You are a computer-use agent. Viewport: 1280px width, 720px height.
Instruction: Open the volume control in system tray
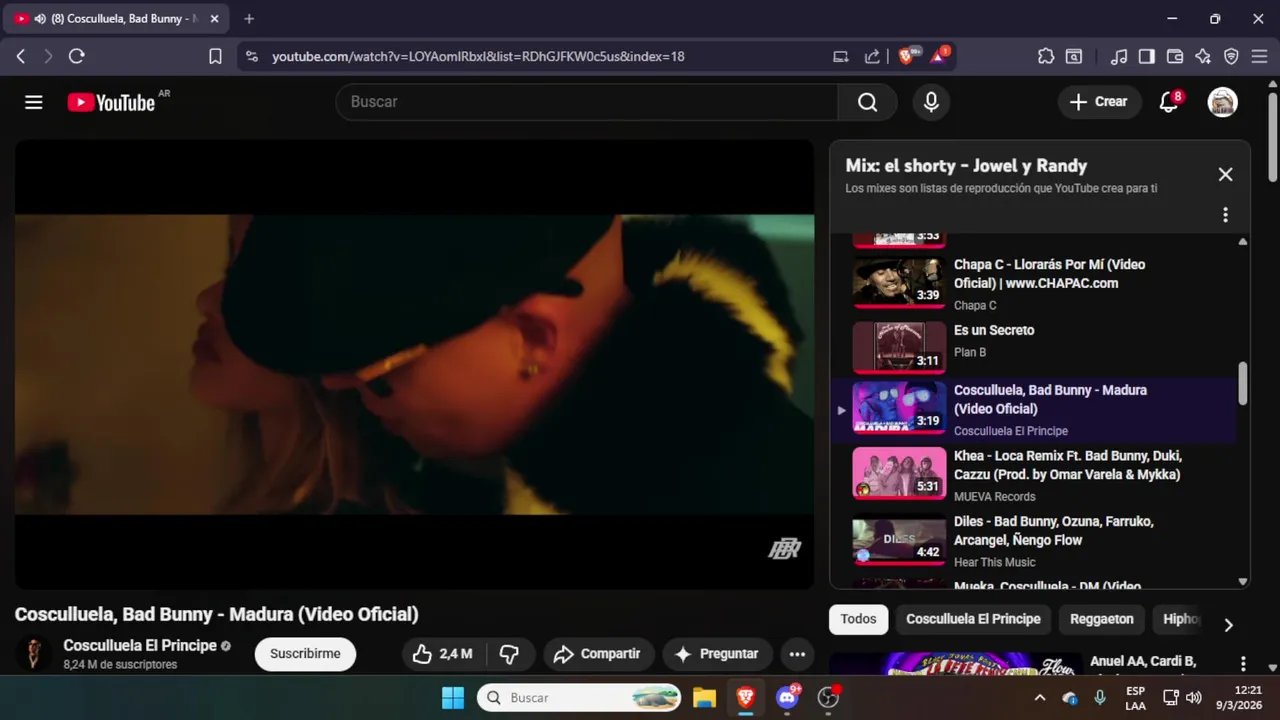pyautogui.click(x=1194, y=697)
